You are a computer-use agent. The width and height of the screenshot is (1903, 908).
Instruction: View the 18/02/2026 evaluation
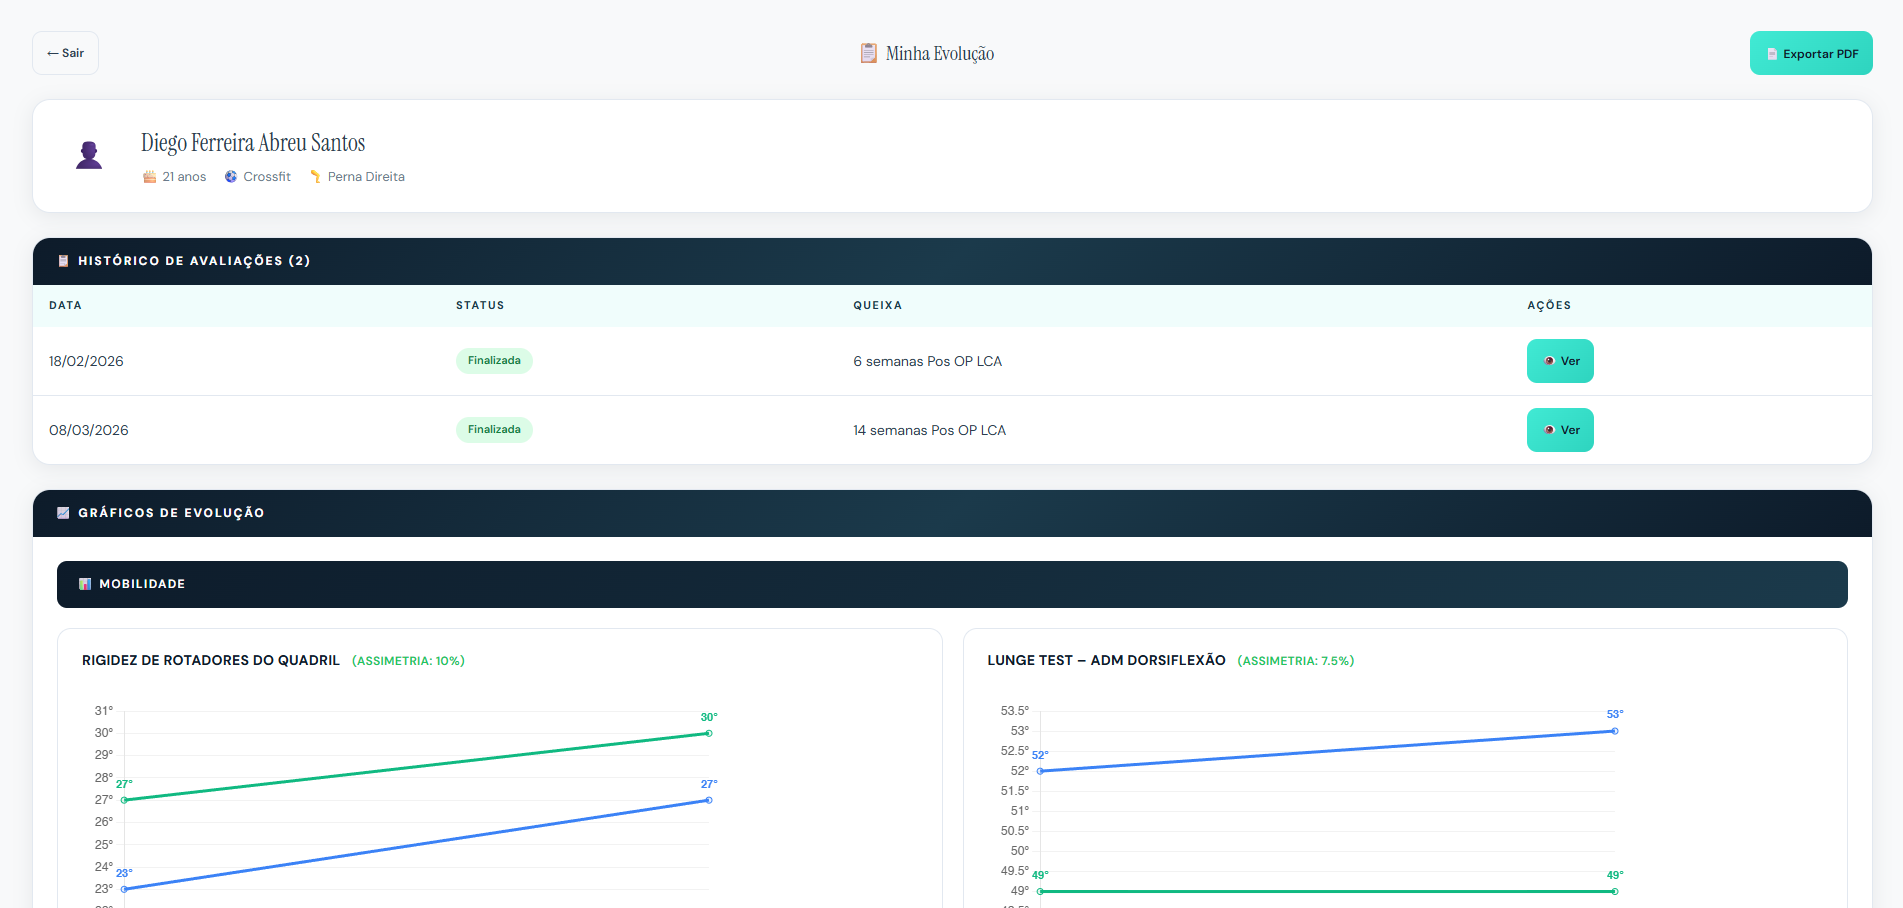[x=1559, y=361]
